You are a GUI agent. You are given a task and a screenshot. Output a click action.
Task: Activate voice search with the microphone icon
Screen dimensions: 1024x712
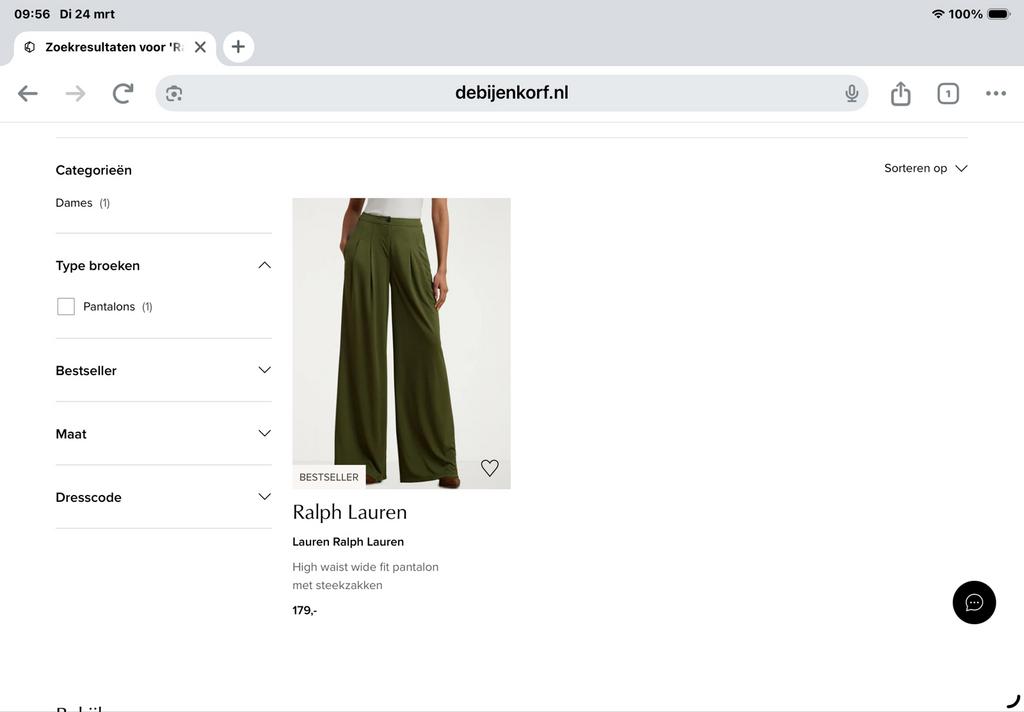[851, 92]
